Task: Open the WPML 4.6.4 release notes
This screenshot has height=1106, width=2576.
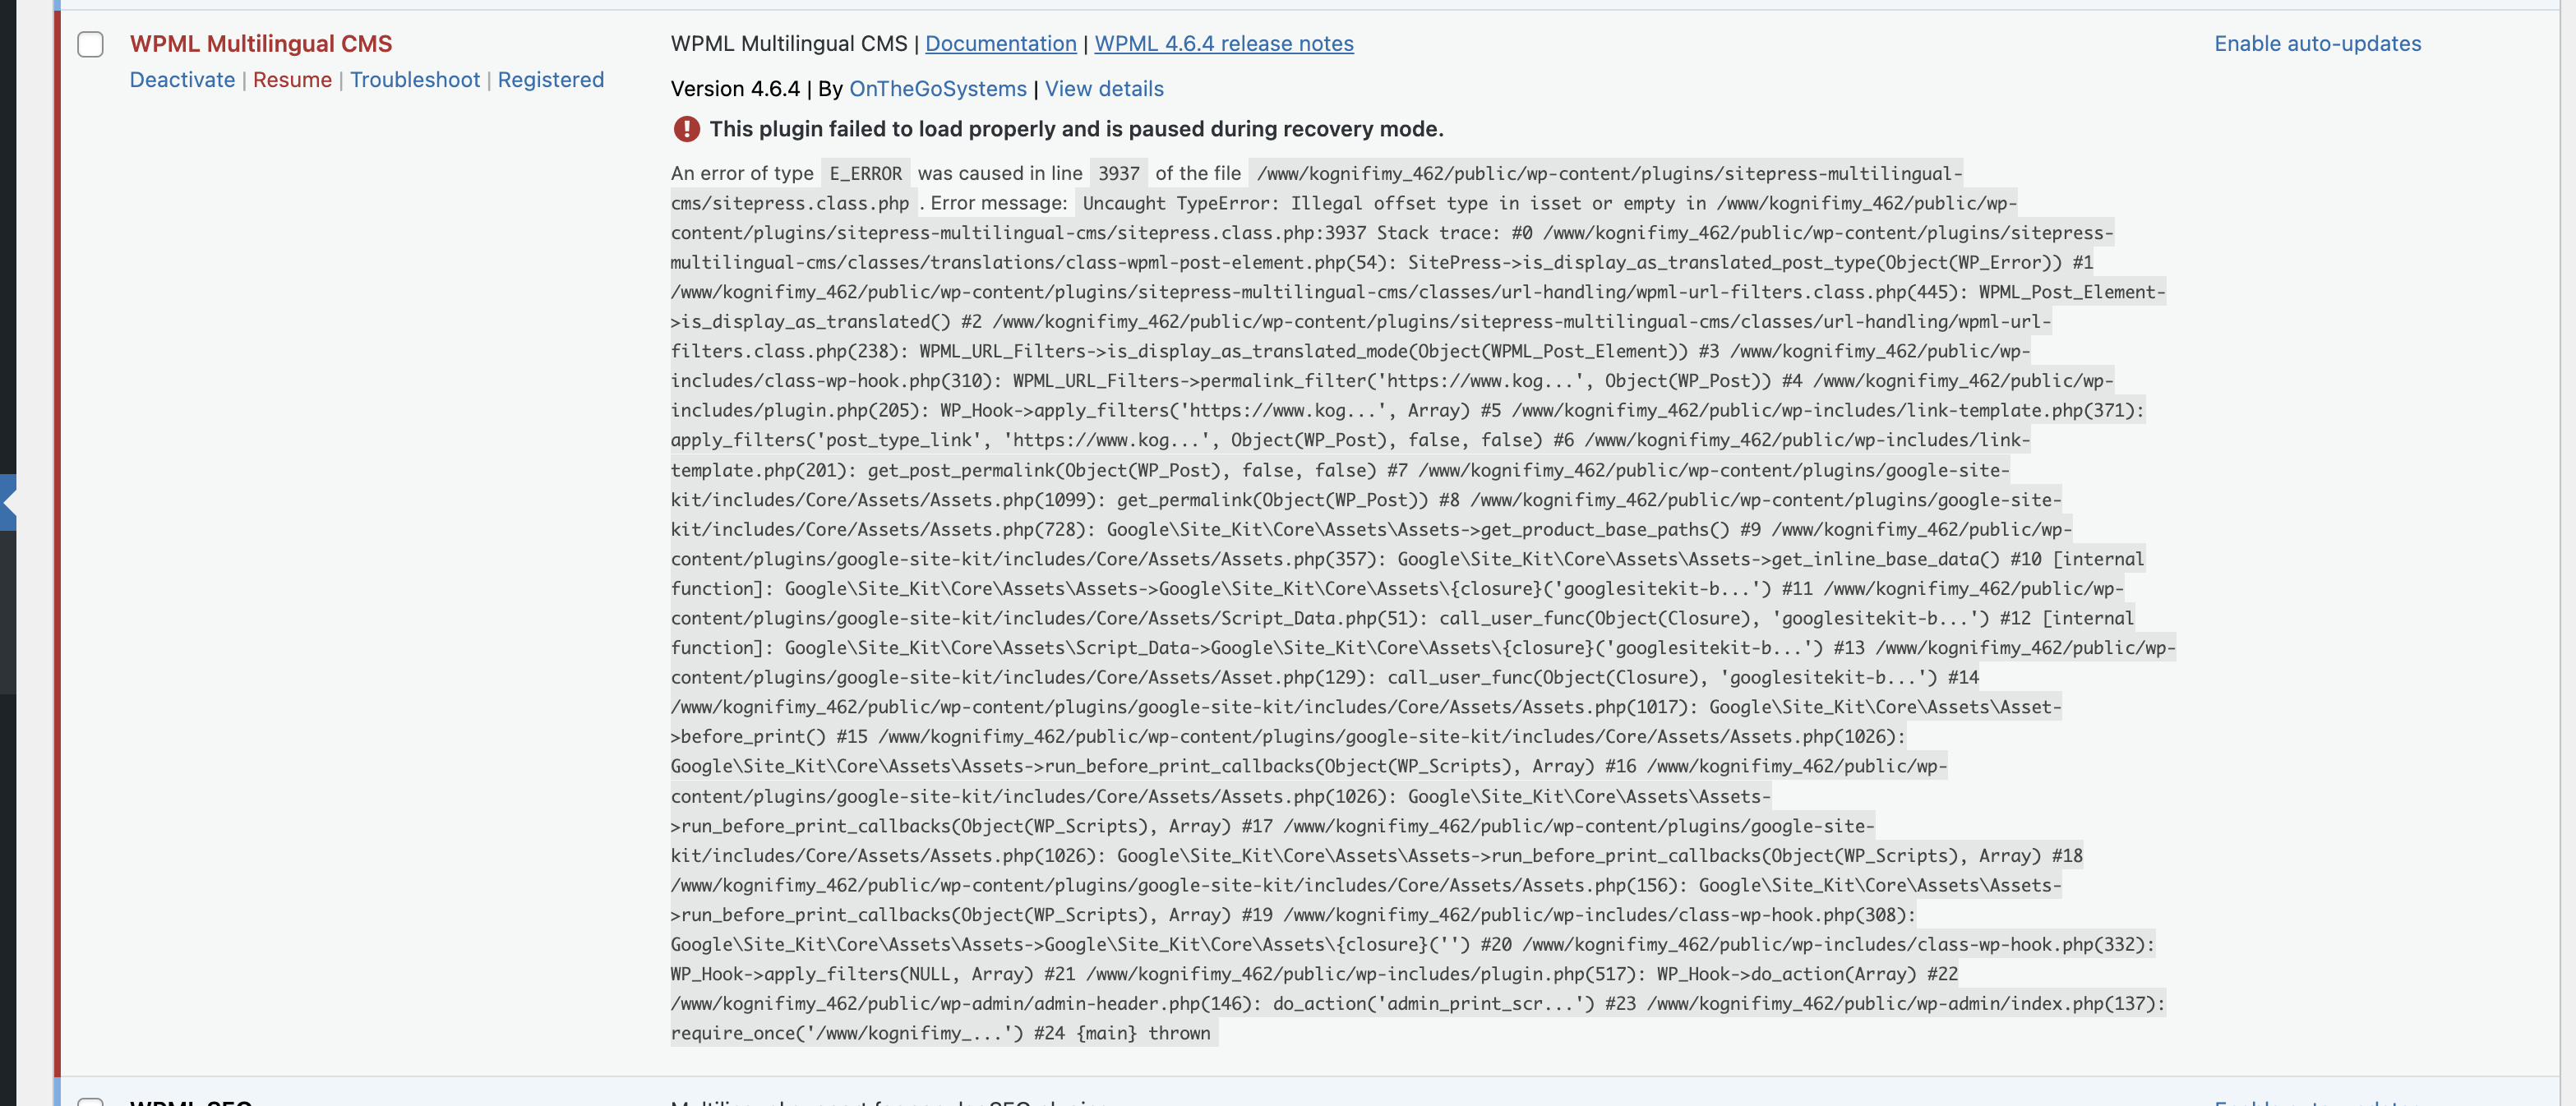Action: click(x=1224, y=44)
